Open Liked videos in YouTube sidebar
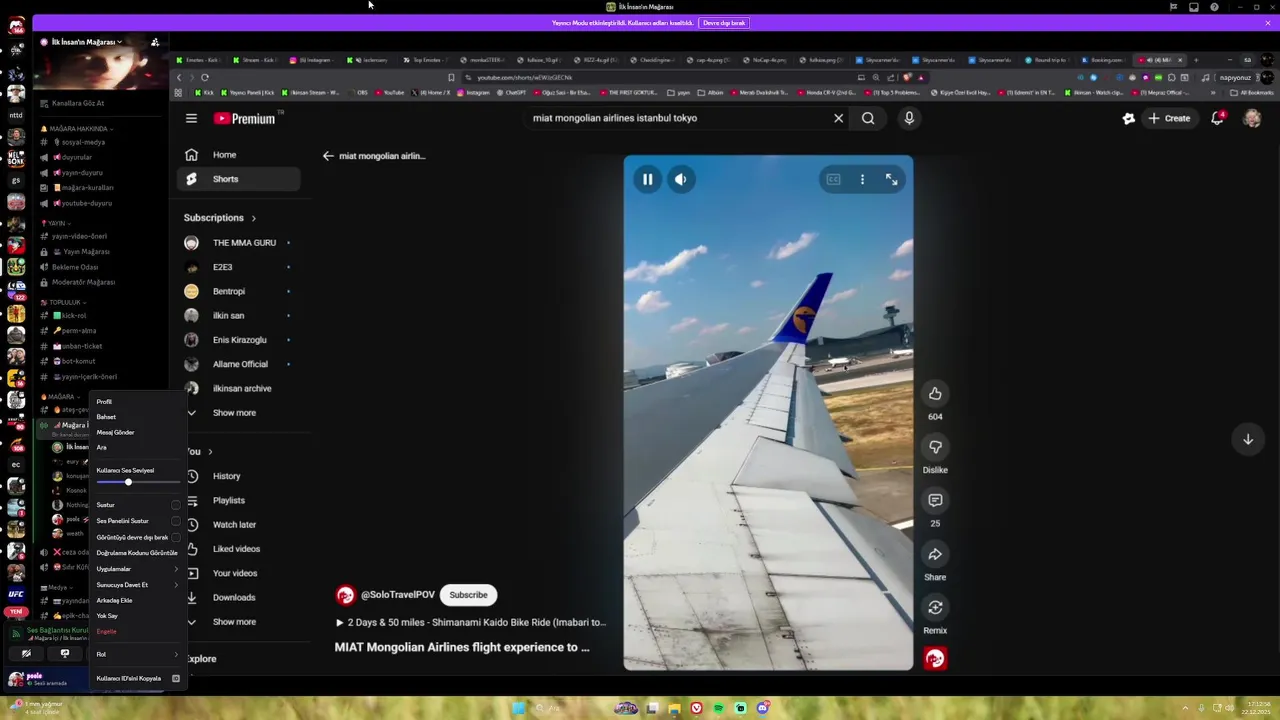The width and height of the screenshot is (1280, 720). click(239, 549)
